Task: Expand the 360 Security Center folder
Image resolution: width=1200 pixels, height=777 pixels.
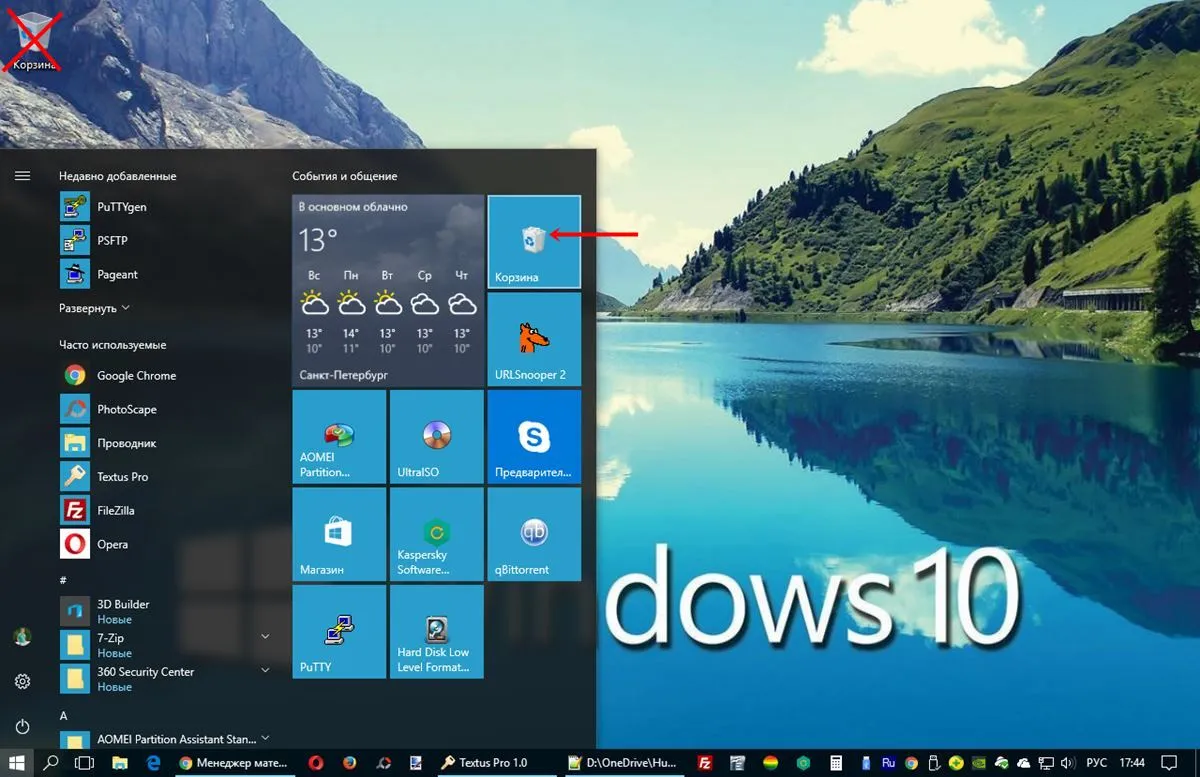Action: (x=265, y=670)
